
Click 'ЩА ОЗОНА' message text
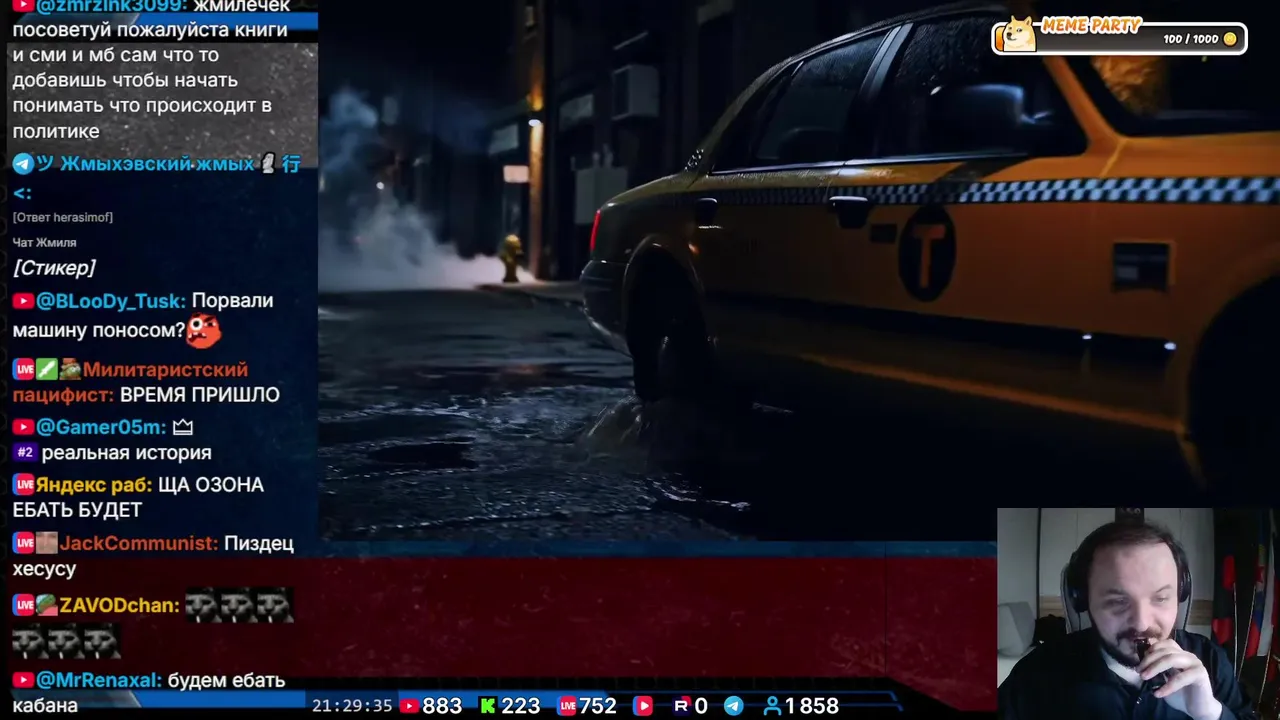(x=212, y=485)
